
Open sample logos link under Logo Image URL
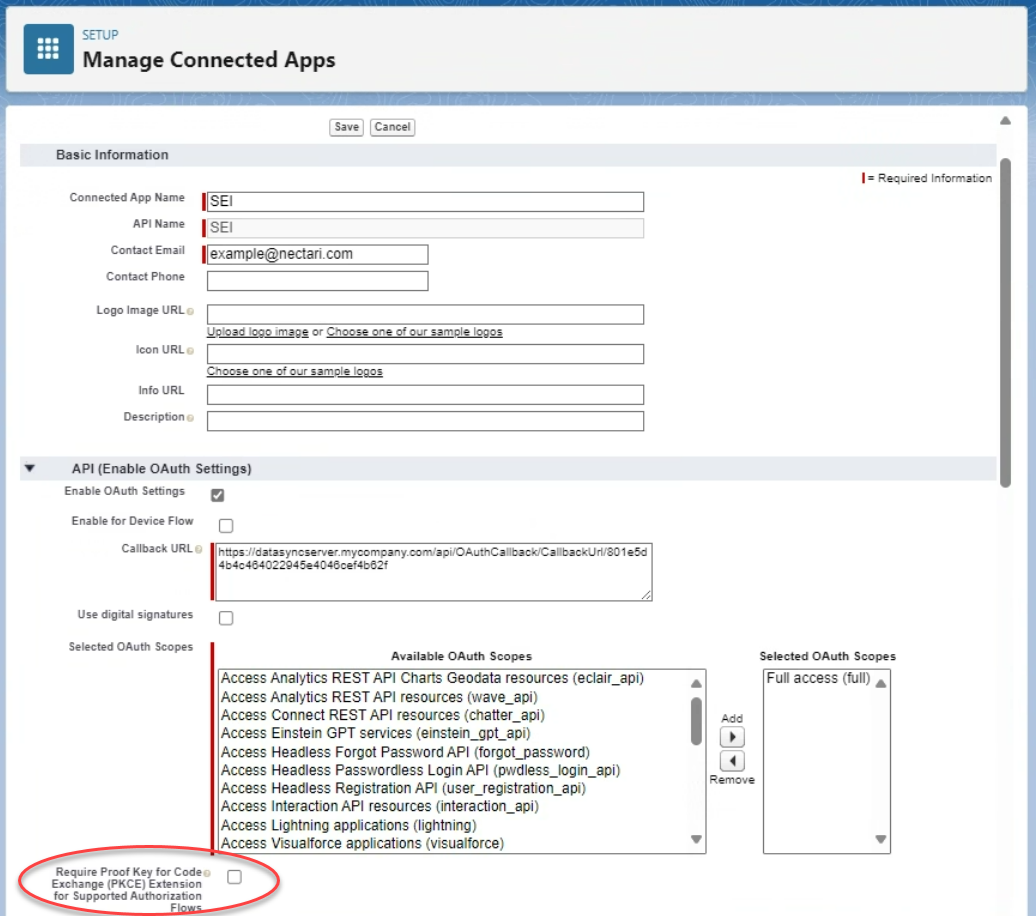click(414, 332)
